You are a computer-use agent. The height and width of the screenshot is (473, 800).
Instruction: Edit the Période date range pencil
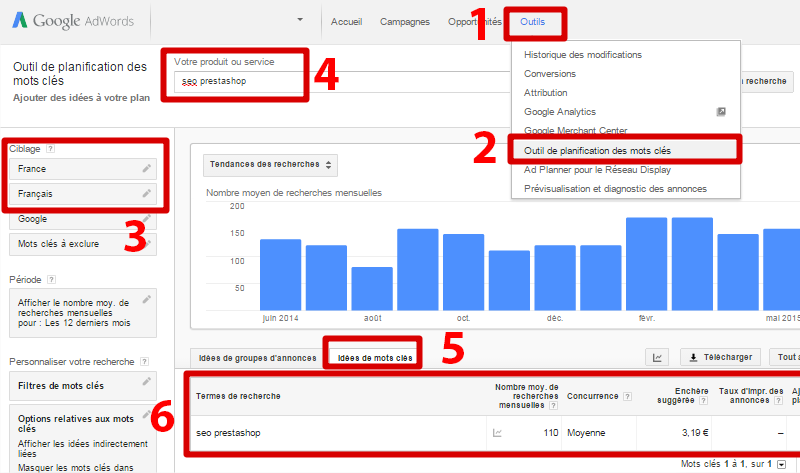(146, 300)
